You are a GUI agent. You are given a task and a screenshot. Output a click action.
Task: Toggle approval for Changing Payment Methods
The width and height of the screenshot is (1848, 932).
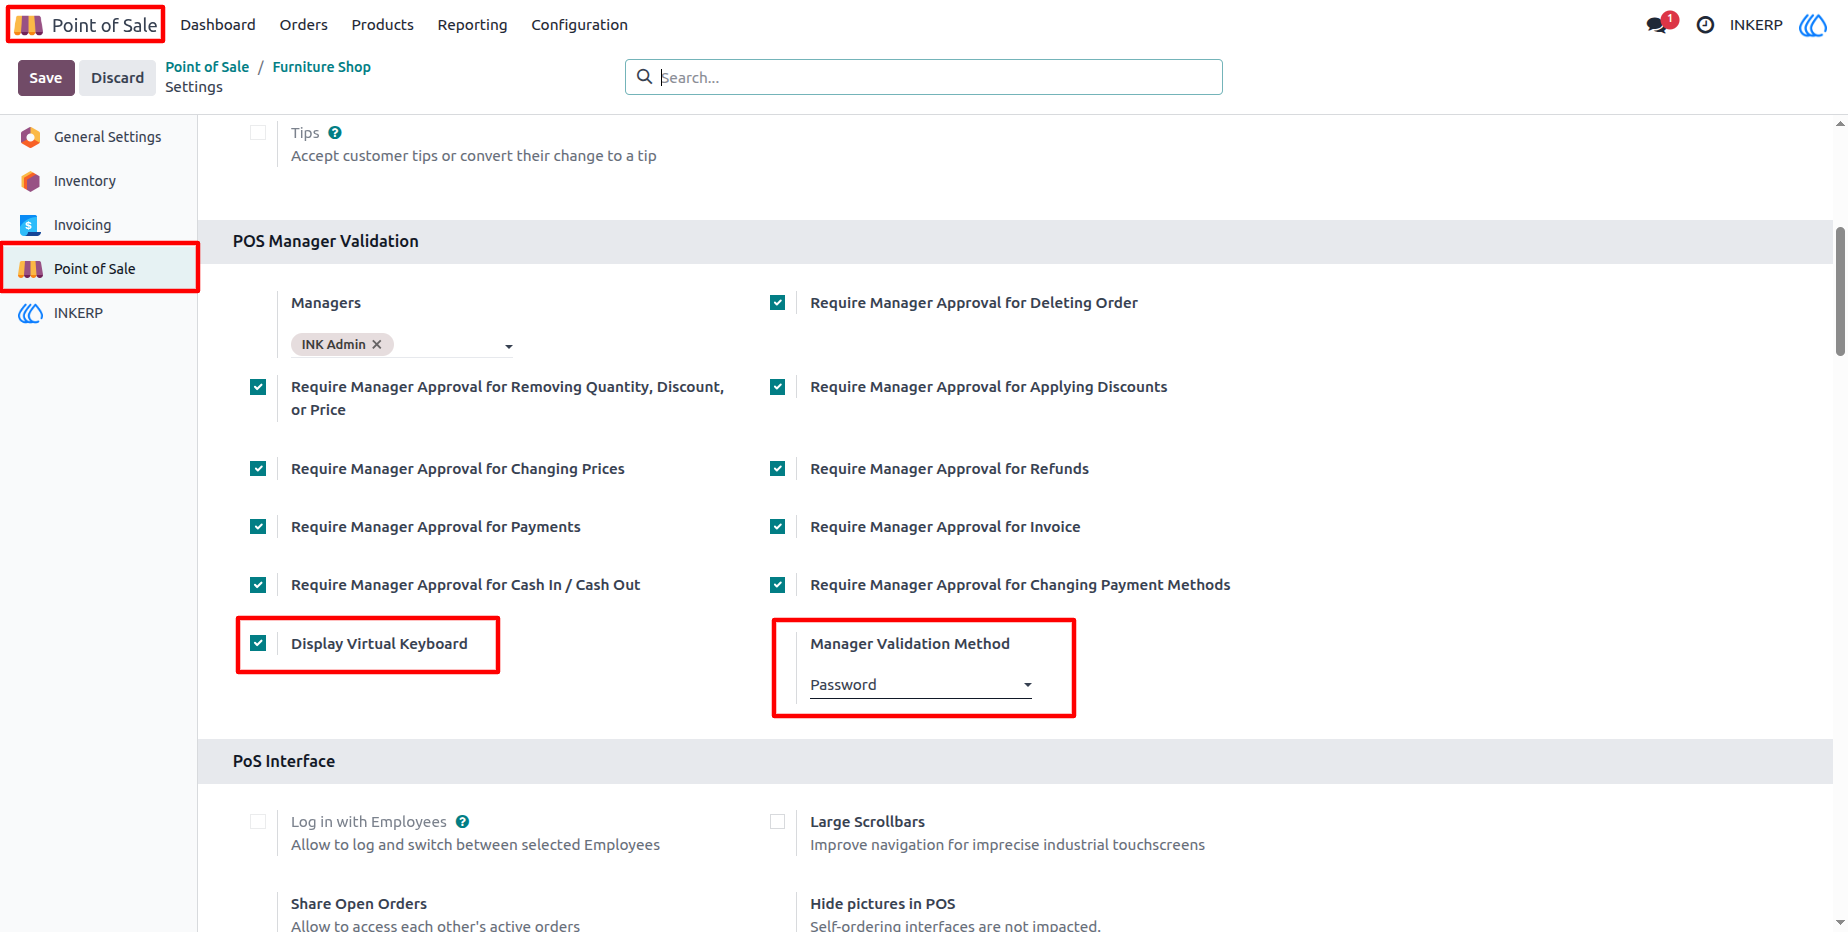pyautogui.click(x=777, y=585)
